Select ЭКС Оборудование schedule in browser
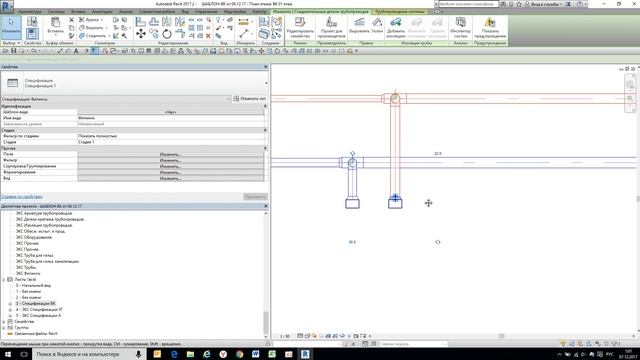The width and height of the screenshot is (640, 360). [34, 237]
